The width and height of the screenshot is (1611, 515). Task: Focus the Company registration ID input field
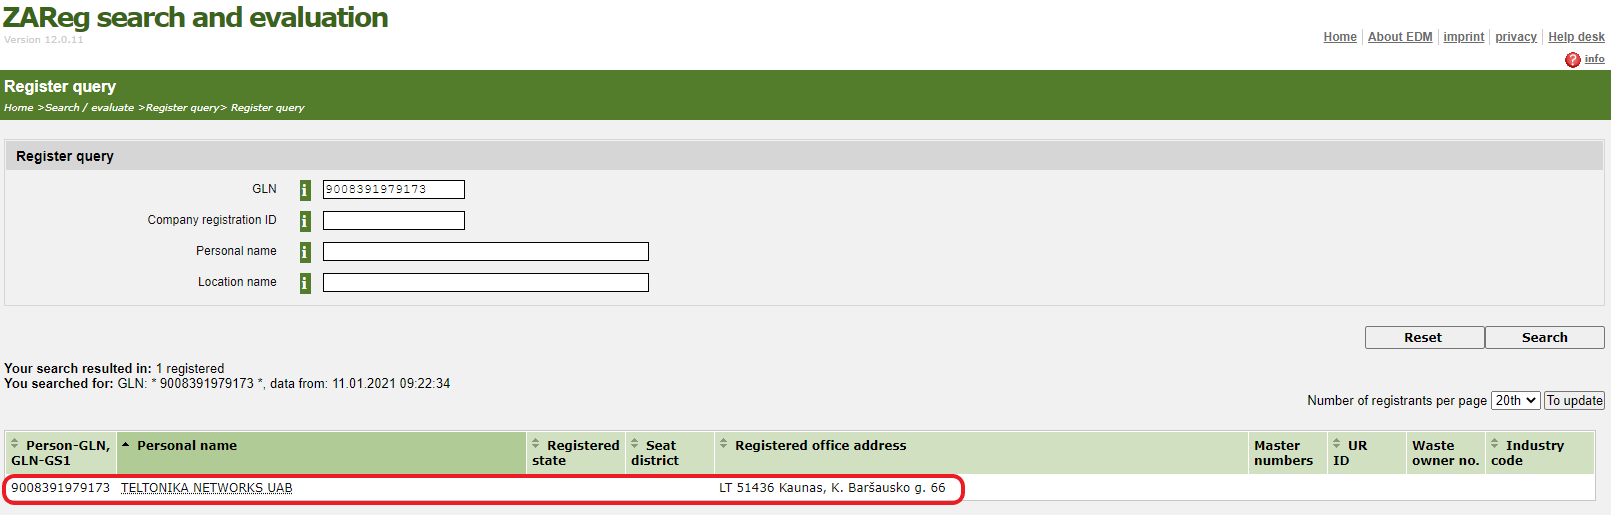[393, 220]
